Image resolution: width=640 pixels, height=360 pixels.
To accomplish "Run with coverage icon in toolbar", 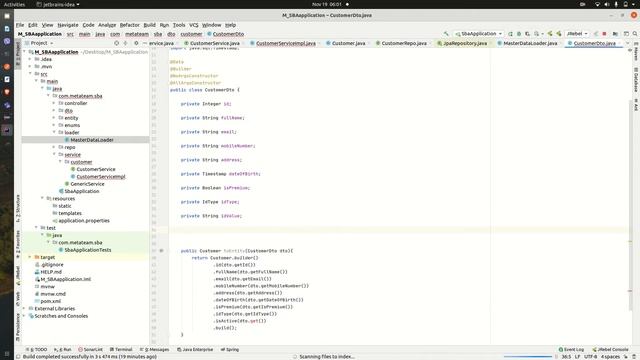I will [528, 34].
